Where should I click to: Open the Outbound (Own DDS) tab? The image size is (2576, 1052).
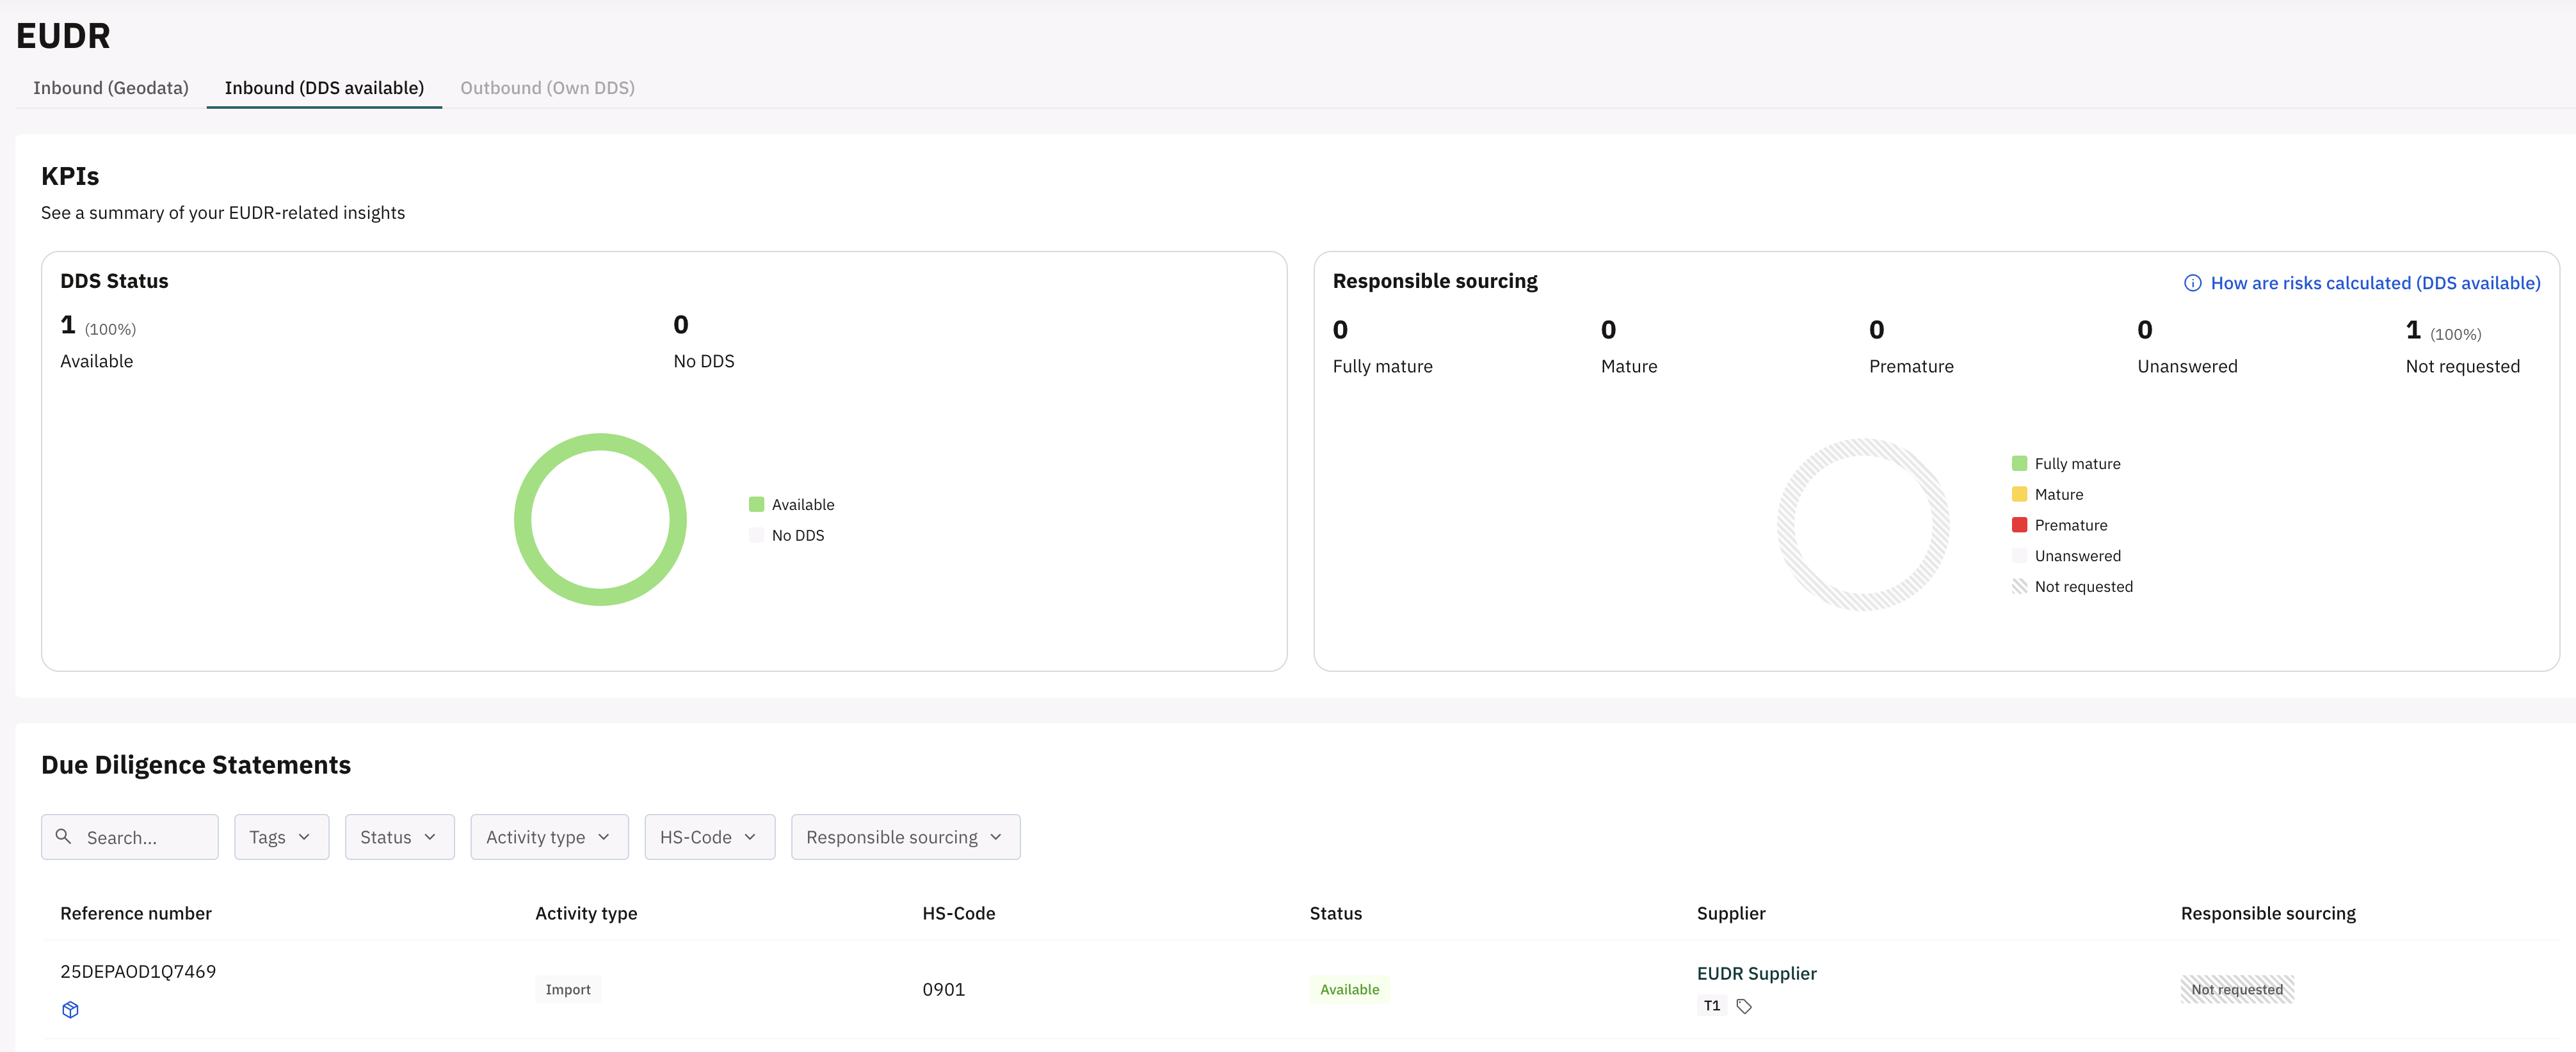[x=547, y=88]
